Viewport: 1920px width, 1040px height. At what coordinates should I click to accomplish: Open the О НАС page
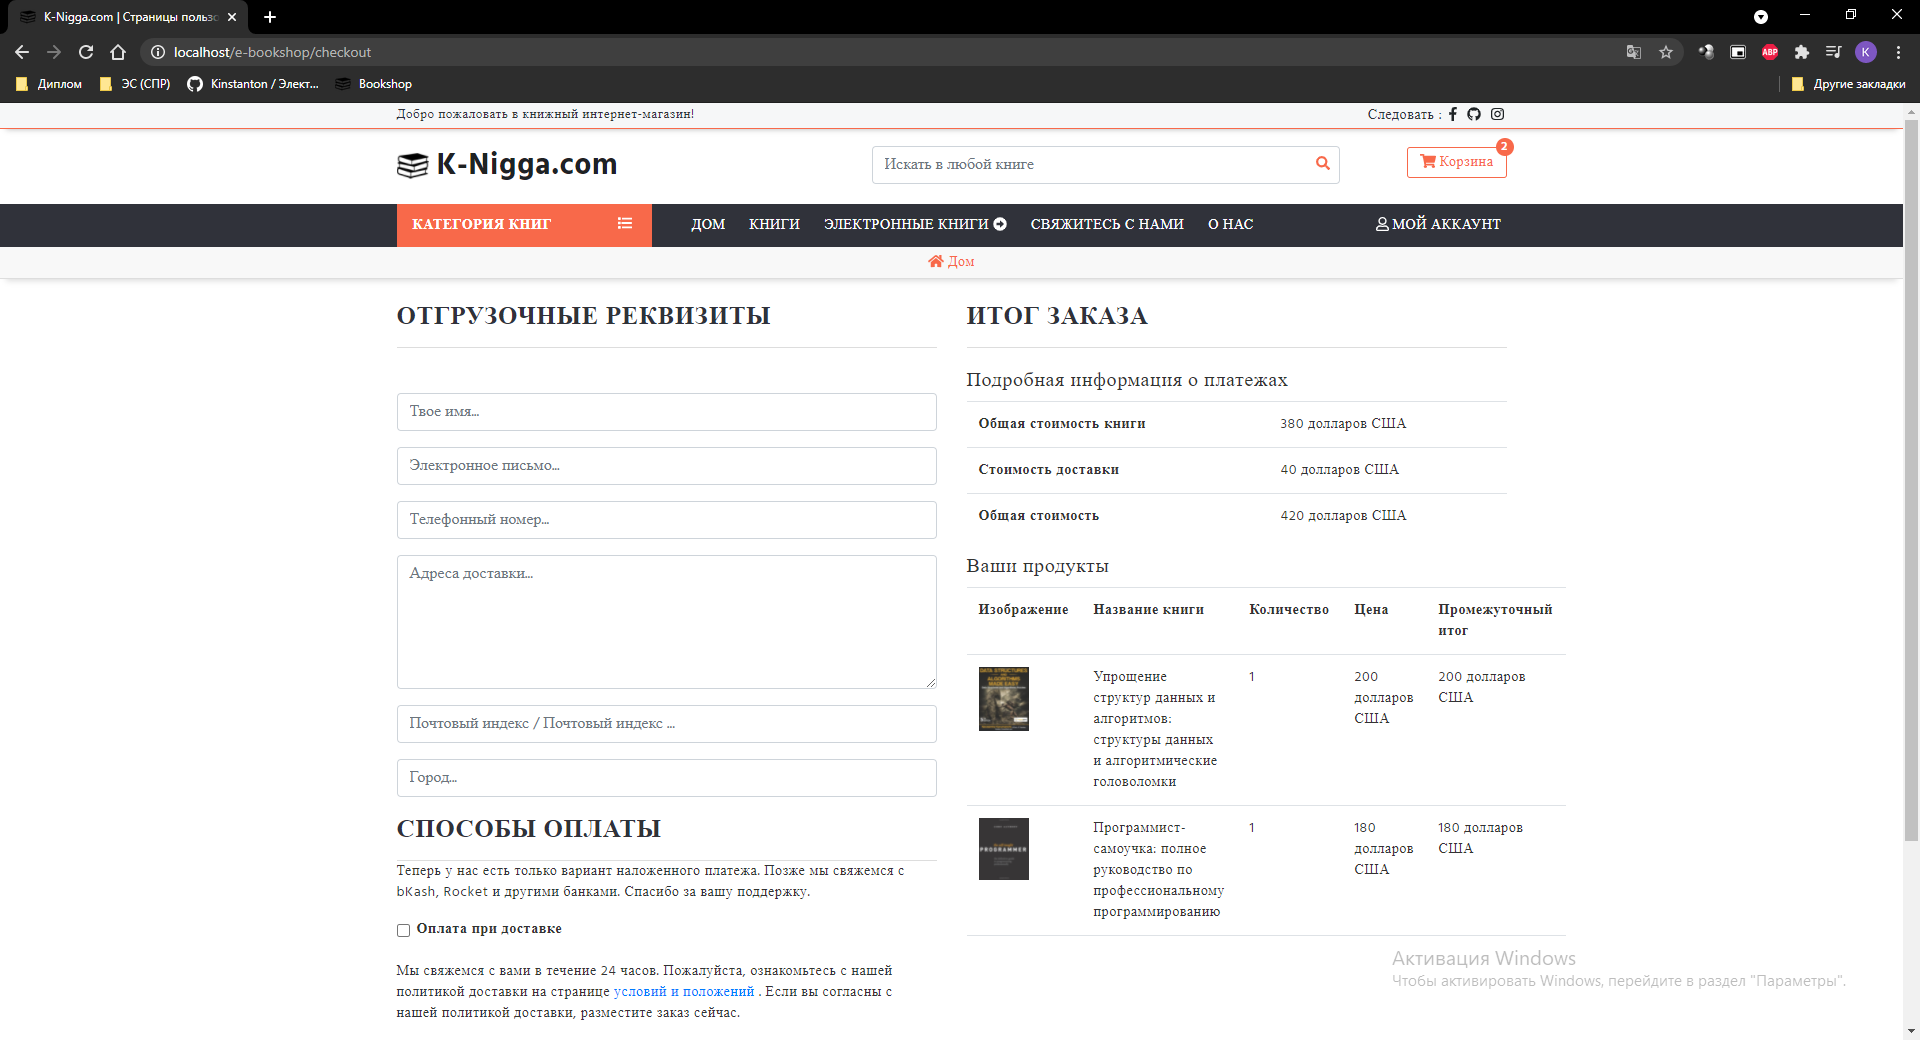[x=1230, y=225]
